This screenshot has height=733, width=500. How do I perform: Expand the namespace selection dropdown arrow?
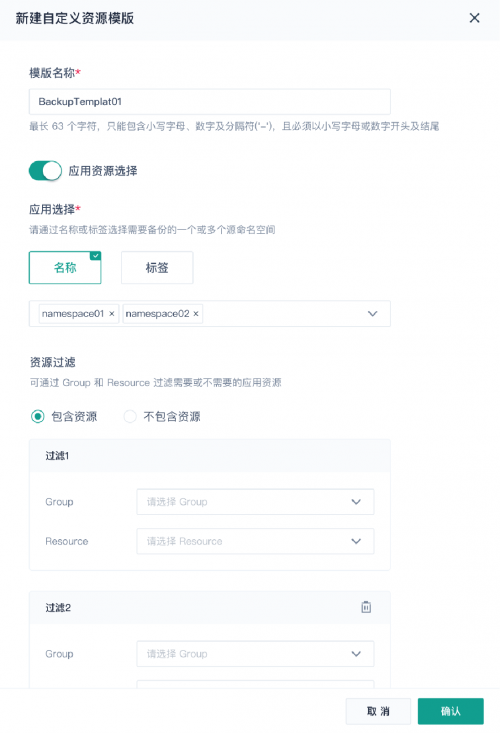pyautogui.click(x=372, y=314)
